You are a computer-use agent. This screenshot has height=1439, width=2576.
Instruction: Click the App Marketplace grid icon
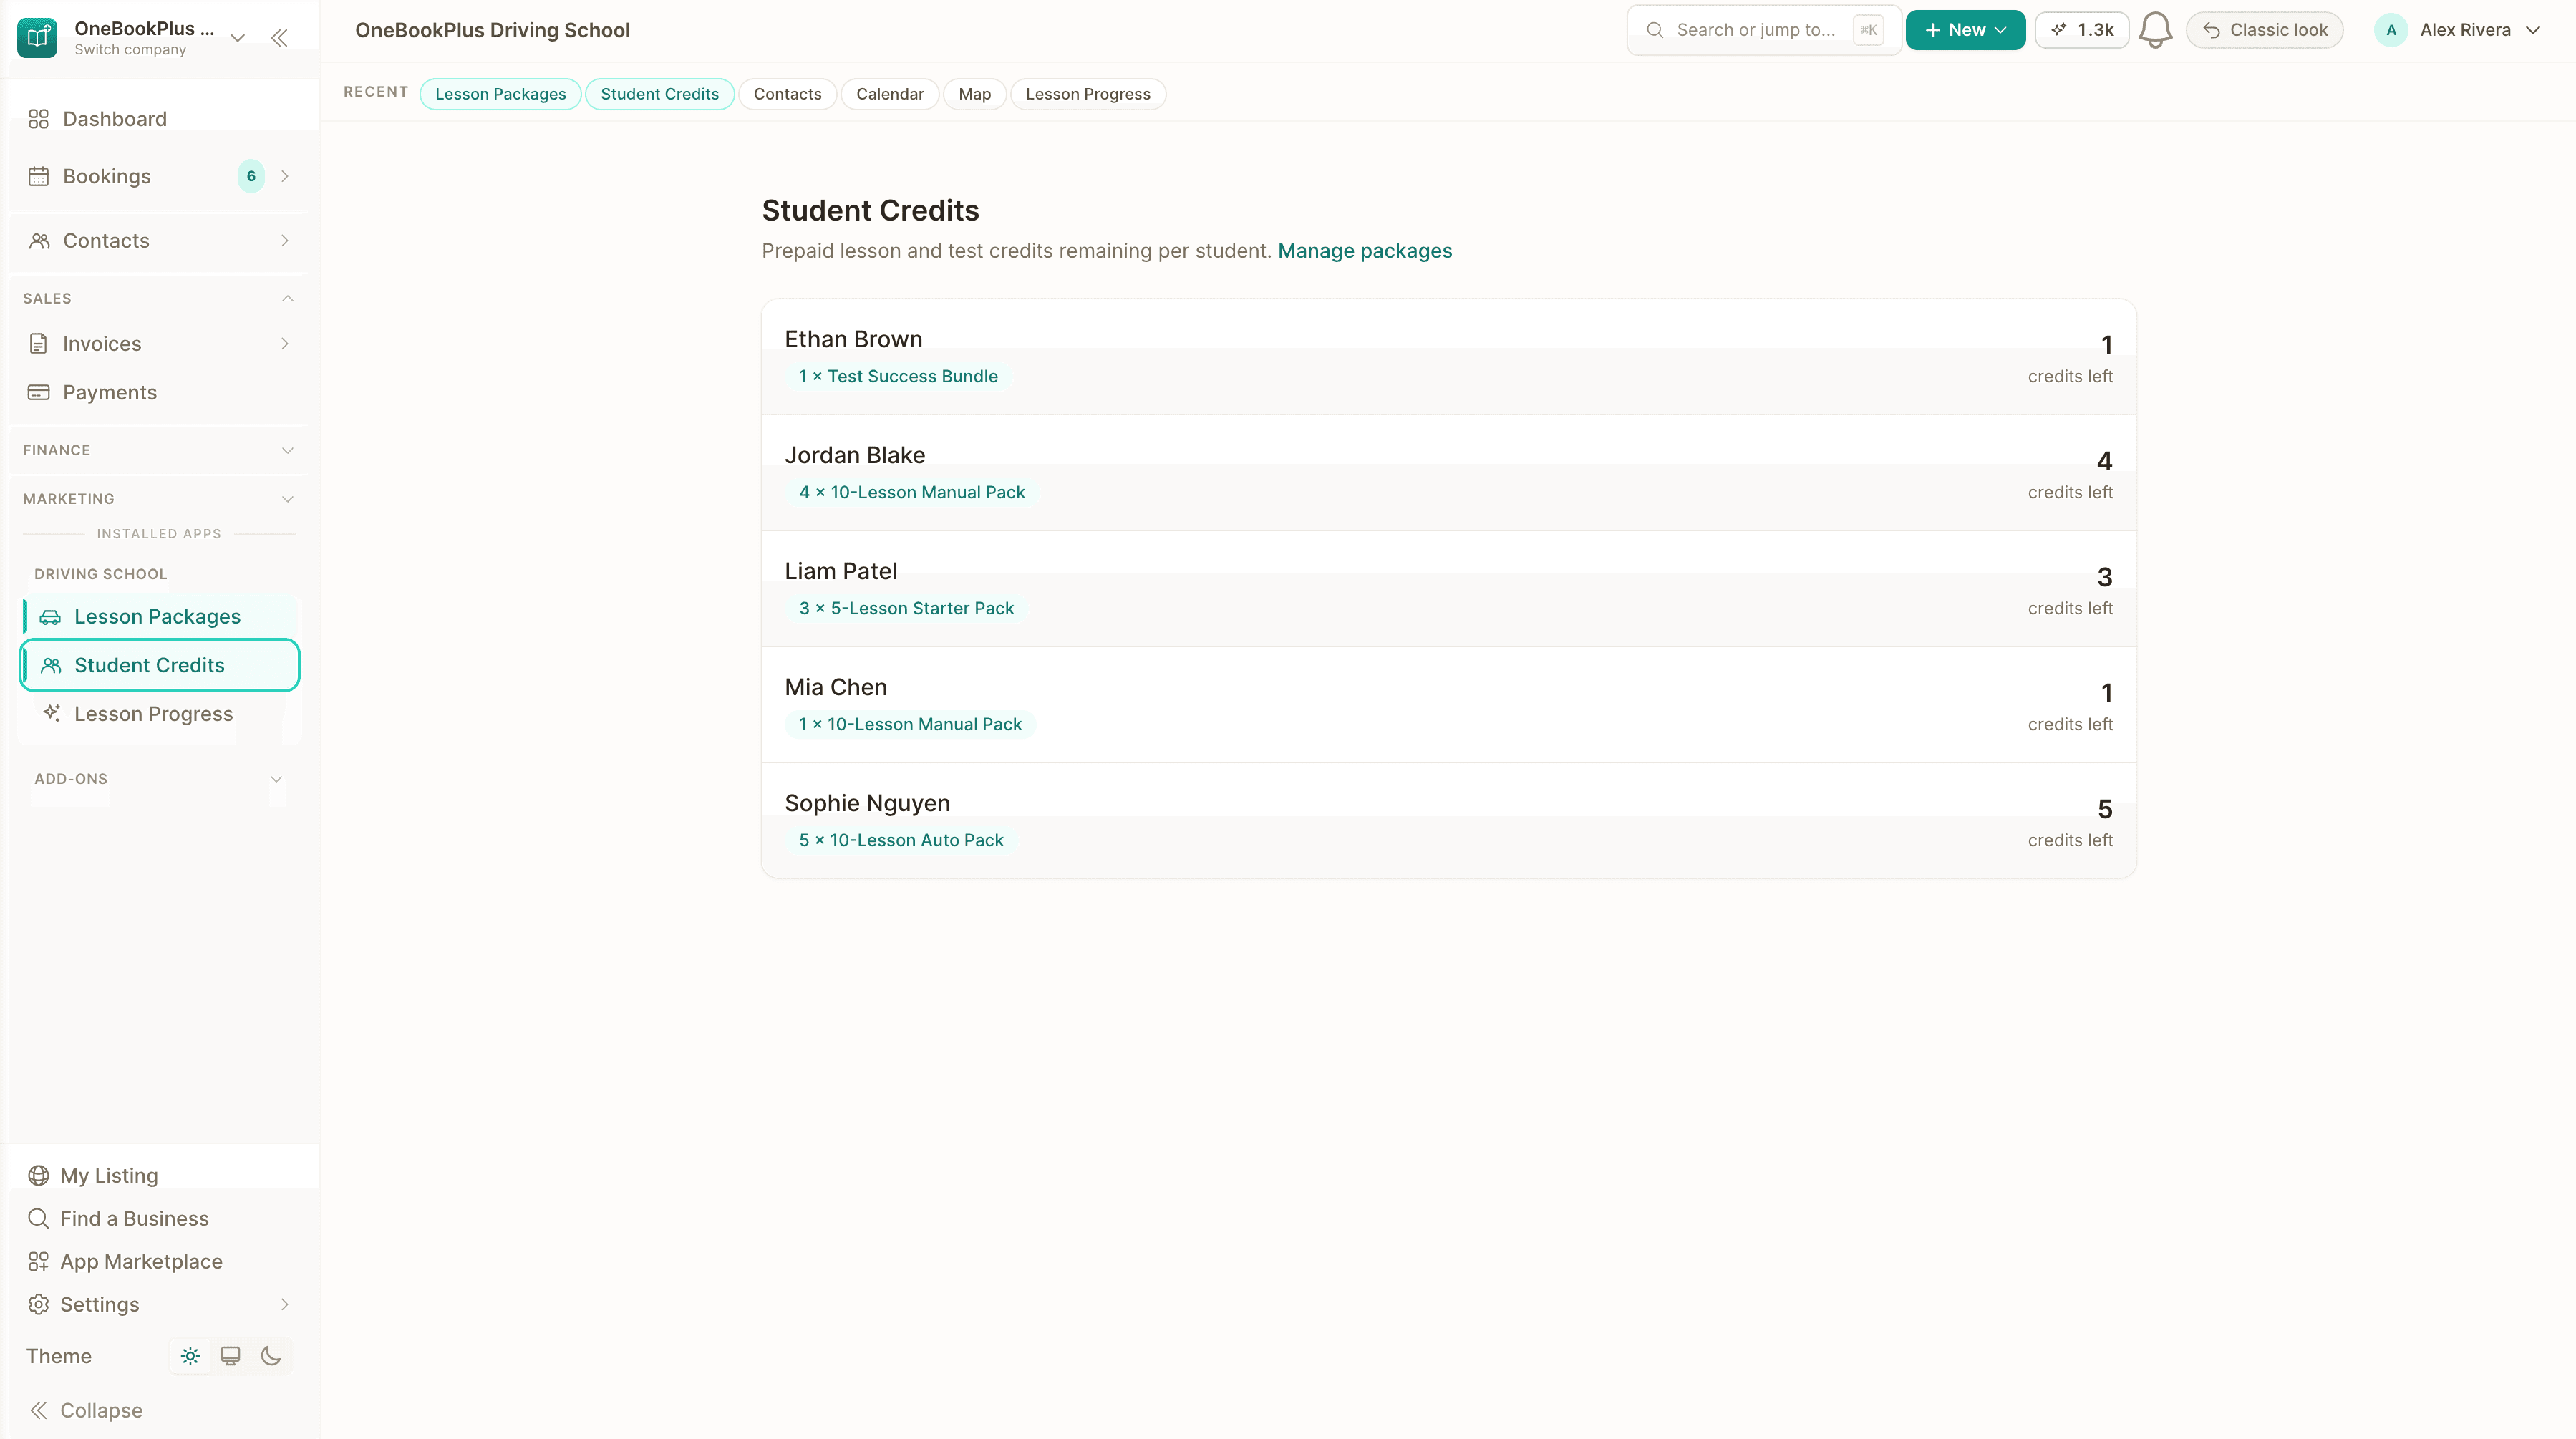(x=38, y=1262)
